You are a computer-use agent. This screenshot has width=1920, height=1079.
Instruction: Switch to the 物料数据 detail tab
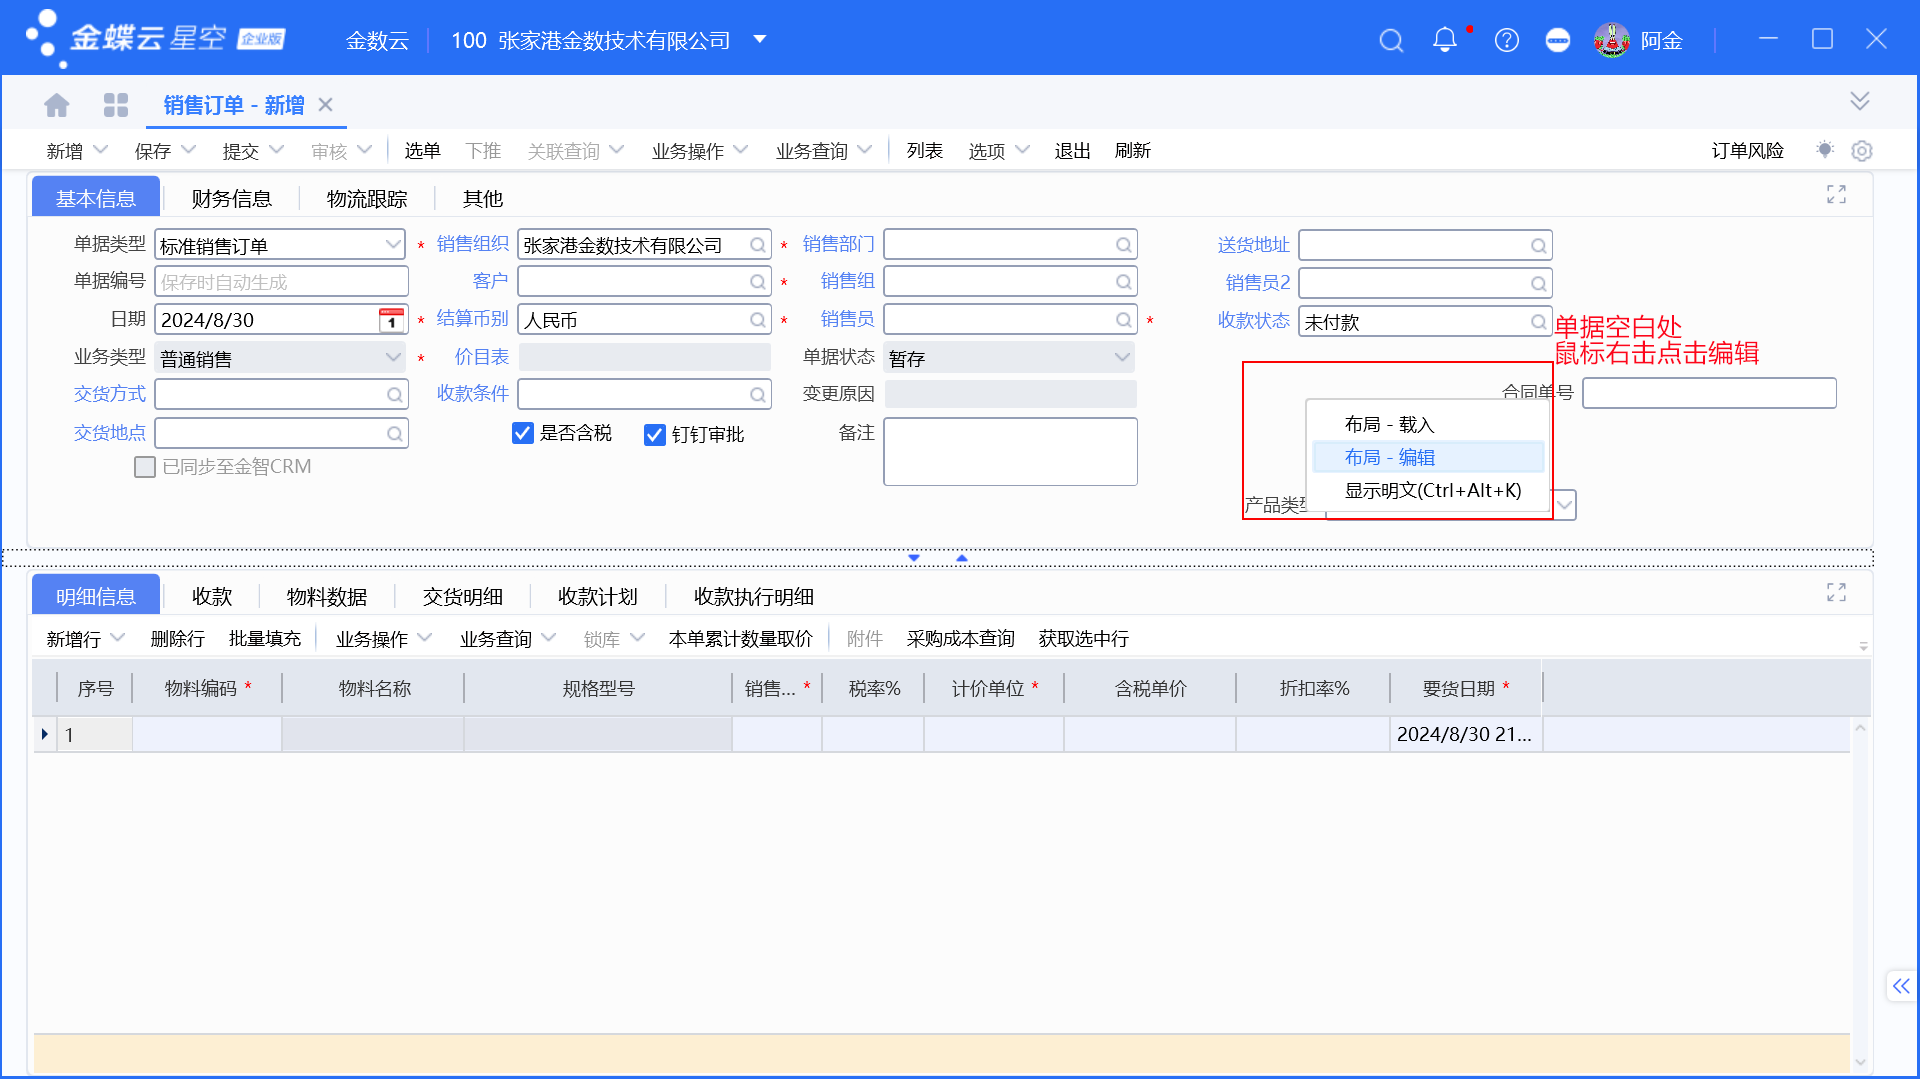pos(327,597)
